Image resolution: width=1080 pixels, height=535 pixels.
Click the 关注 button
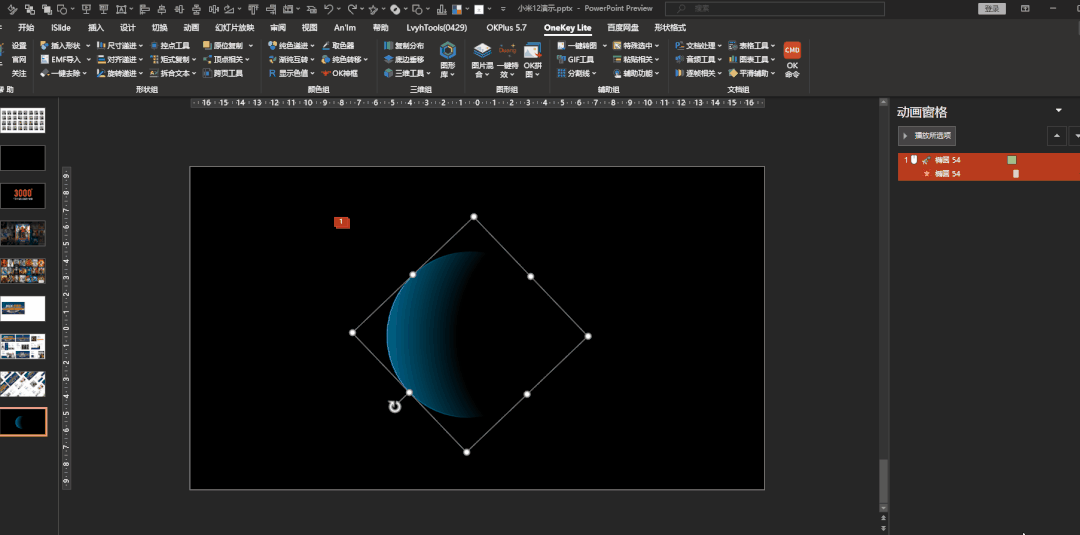click(x=19, y=73)
